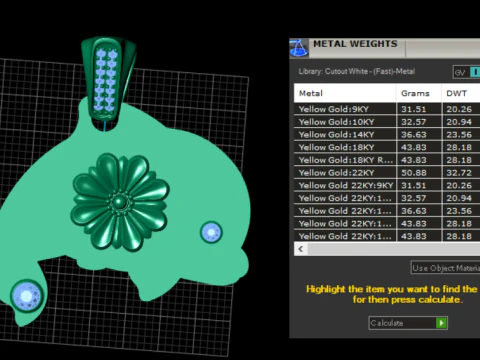This screenshot has width=480, height=360.
Task: Sort by the Grams column header
Action: [419, 93]
